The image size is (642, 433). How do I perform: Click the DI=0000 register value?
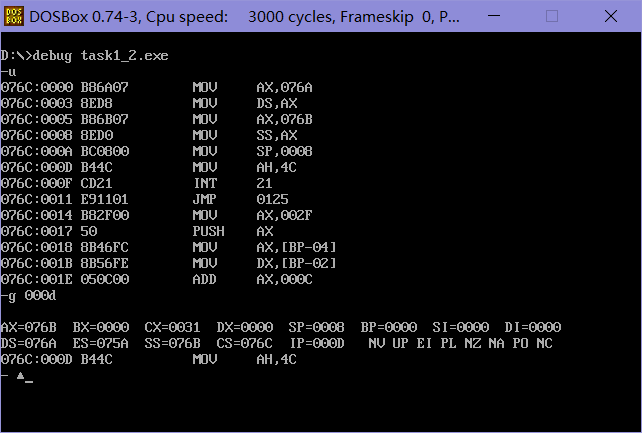click(533, 327)
